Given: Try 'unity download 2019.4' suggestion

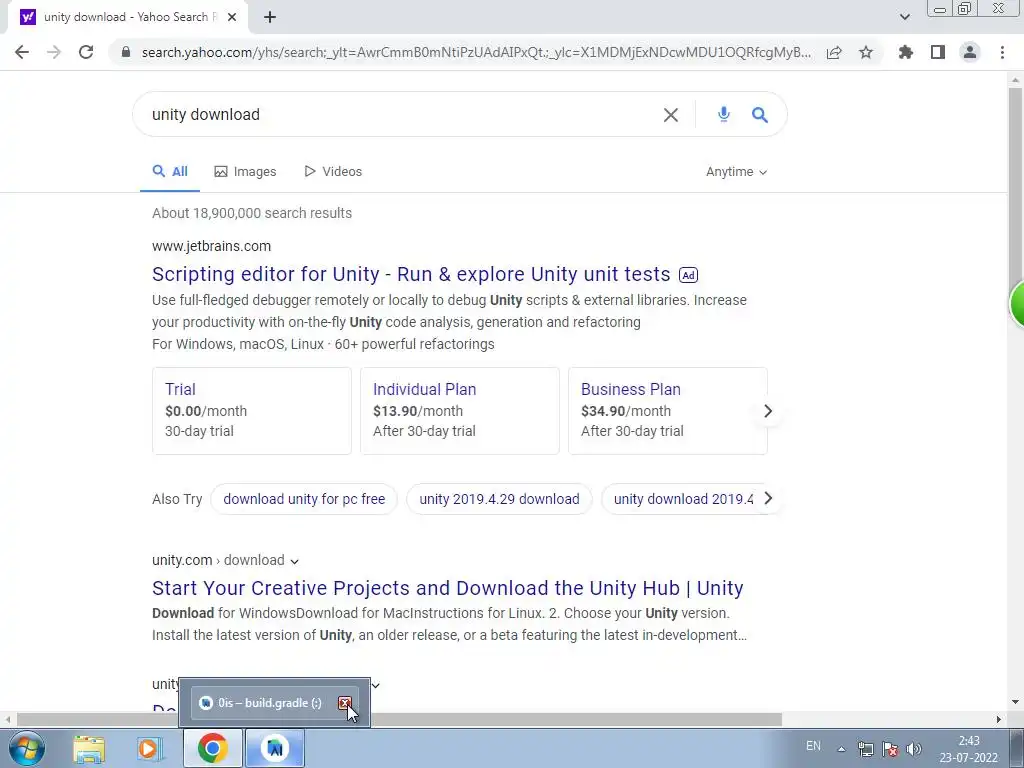Looking at the screenshot, I should [x=683, y=499].
